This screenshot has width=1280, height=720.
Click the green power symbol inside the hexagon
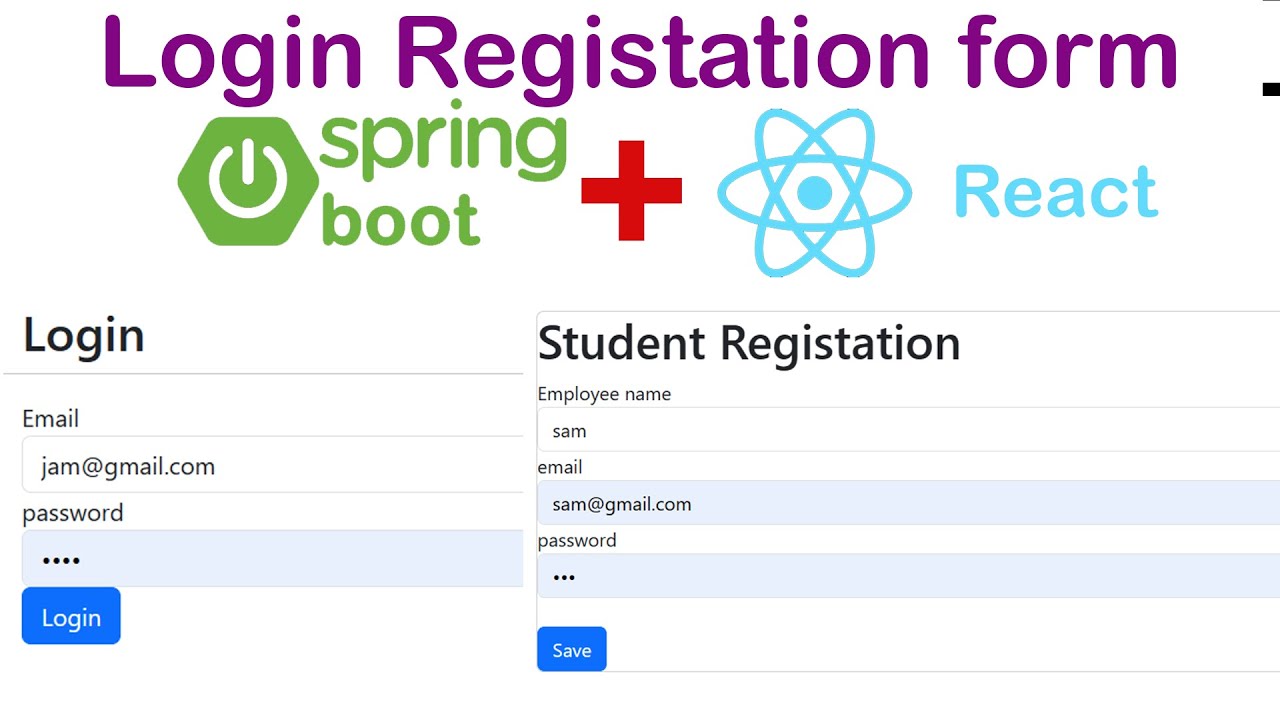(x=246, y=180)
